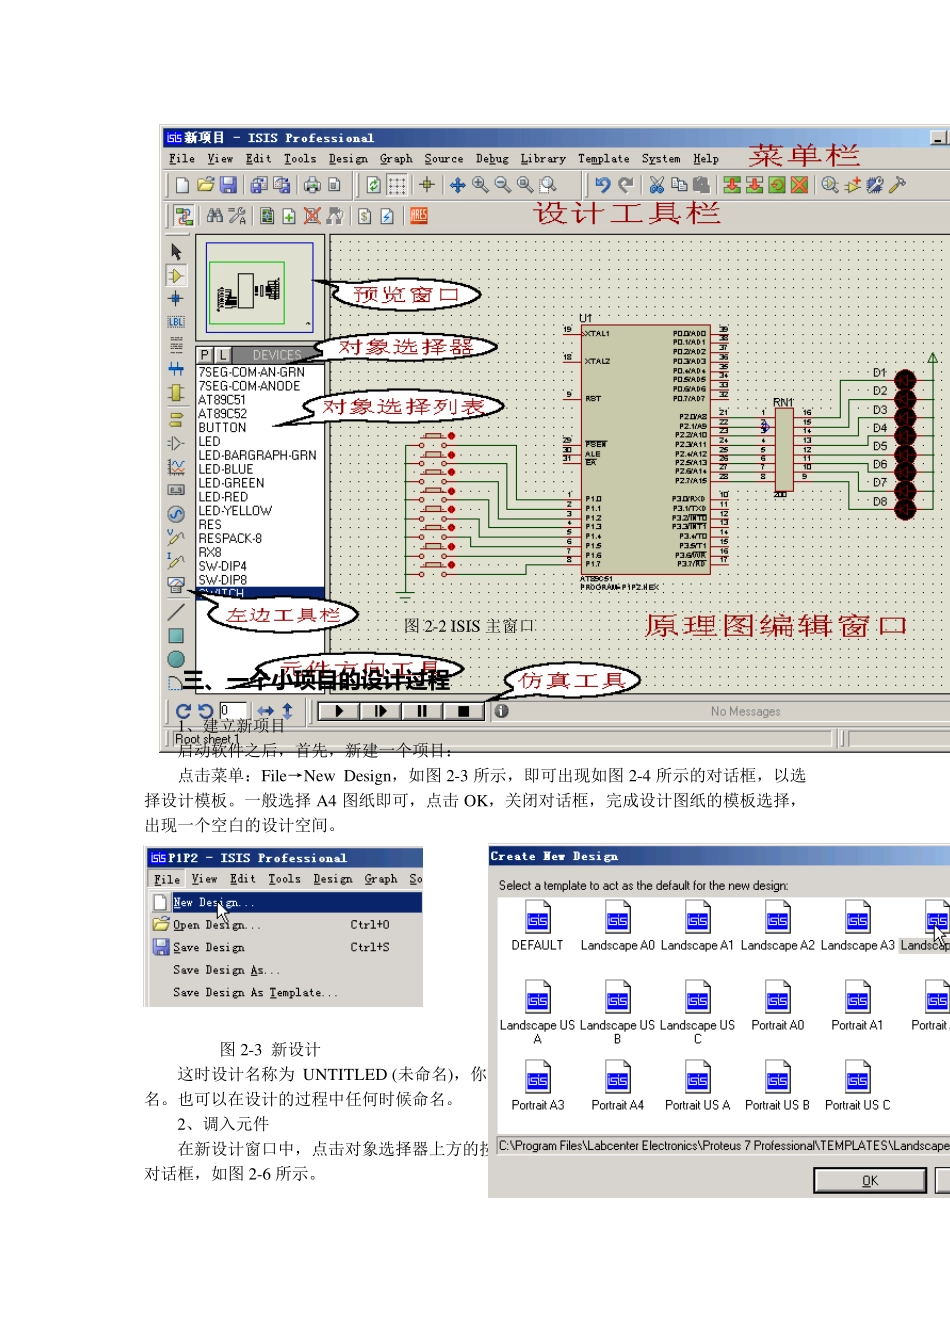Click the Open Design folder icon
This screenshot has height=1344, width=950.
[x=206, y=185]
